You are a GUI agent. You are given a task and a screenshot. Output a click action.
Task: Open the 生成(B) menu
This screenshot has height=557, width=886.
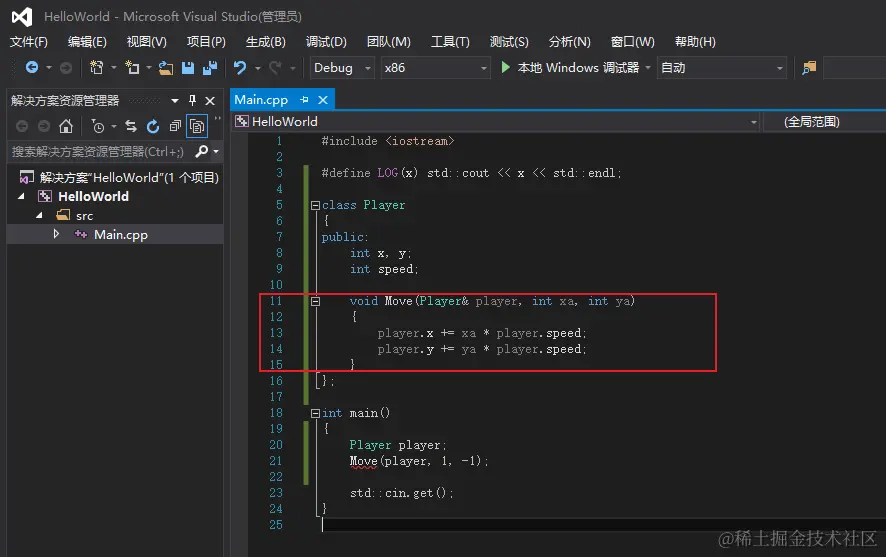click(x=266, y=42)
